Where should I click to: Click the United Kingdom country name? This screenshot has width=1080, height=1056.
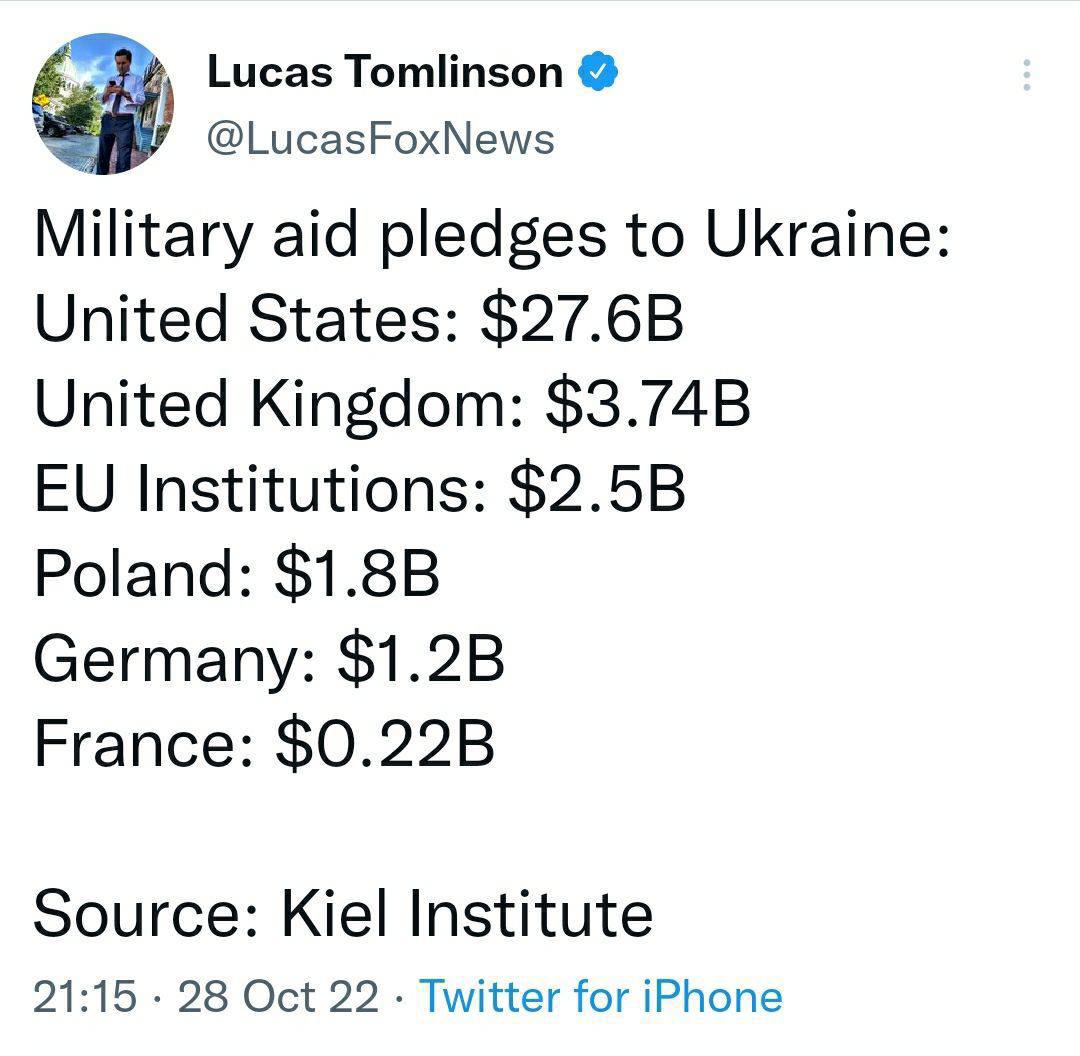(273, 405)
